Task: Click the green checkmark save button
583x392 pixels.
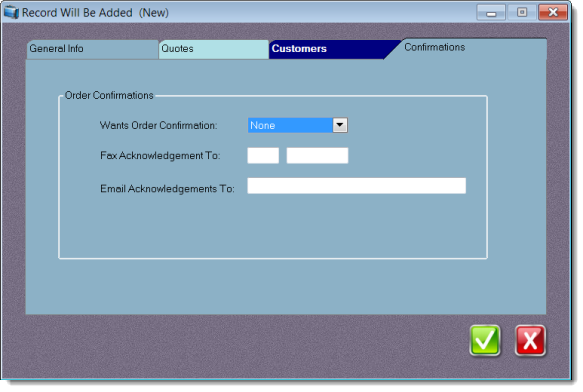Action: click(x=485, y=341)
